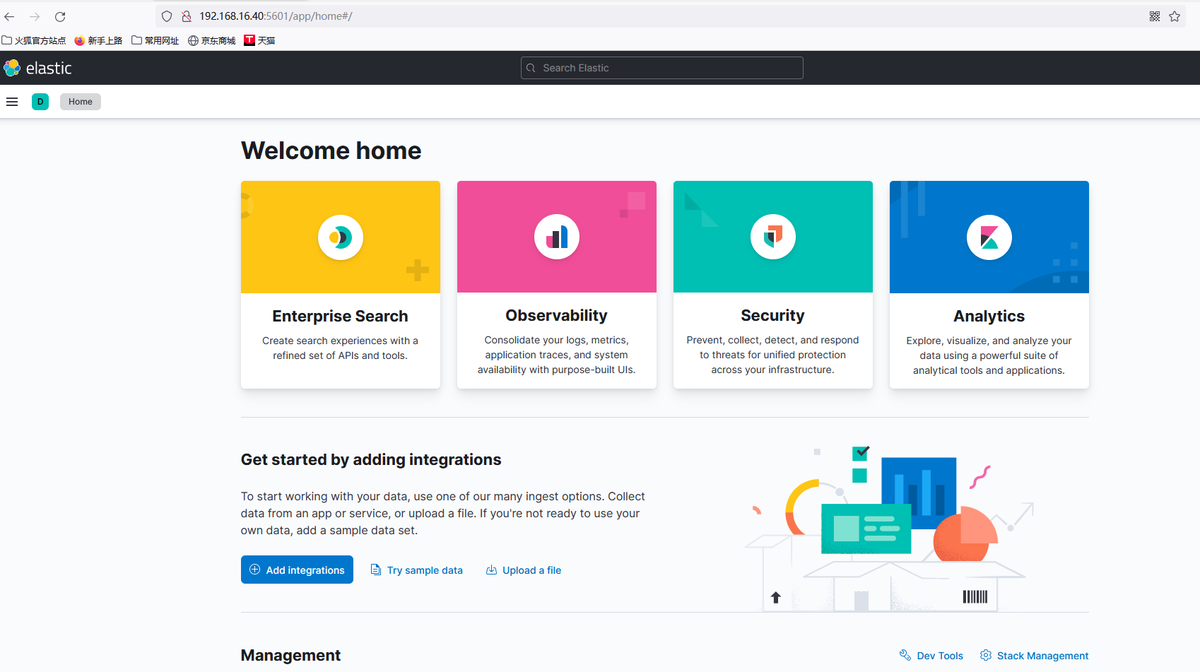Open the hamburger navigation menu
Viewport: 1200px width, 672px height.
(12, 101)
